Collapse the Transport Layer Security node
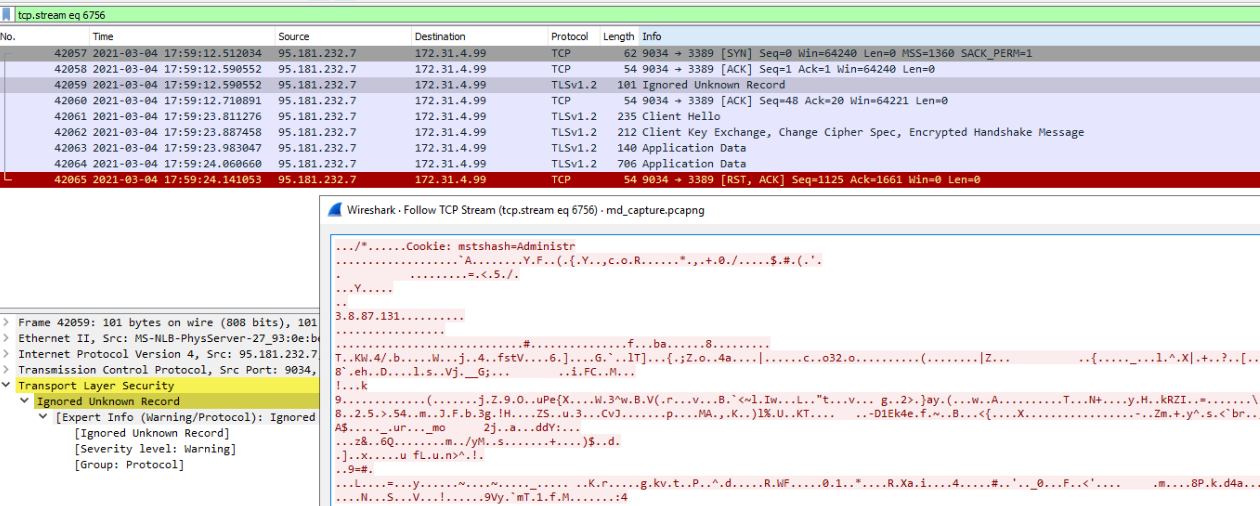This screenshot has width=1260, height=506. pyautogui.click(x=8, y=386)
